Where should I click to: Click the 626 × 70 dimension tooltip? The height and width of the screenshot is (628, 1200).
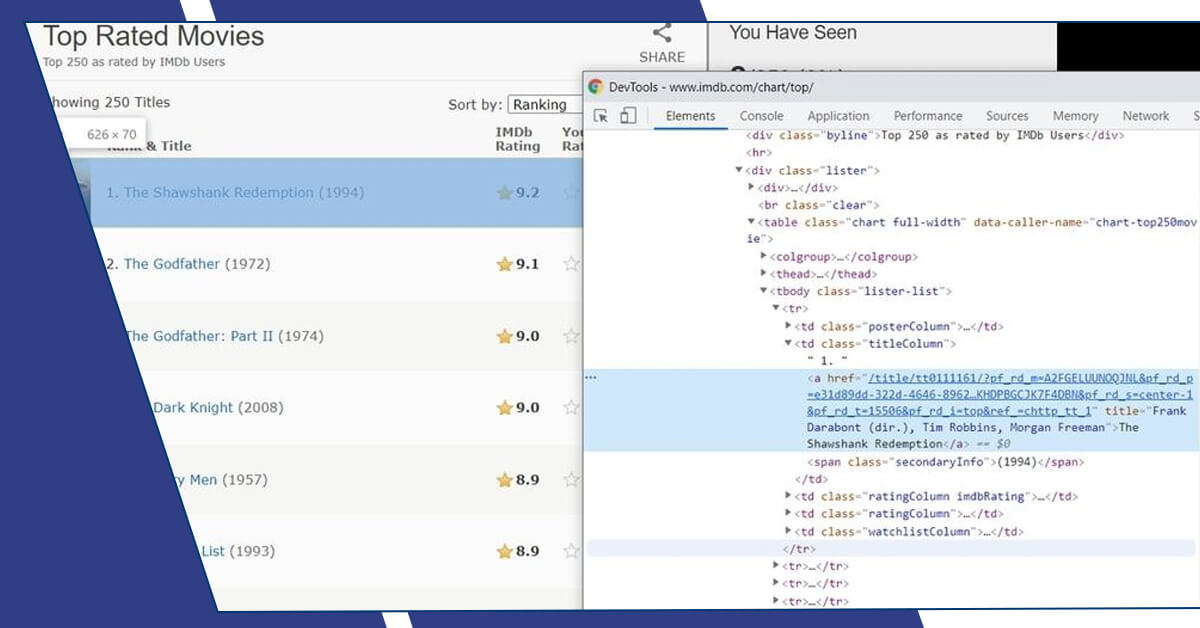click(x=111, y=134)
